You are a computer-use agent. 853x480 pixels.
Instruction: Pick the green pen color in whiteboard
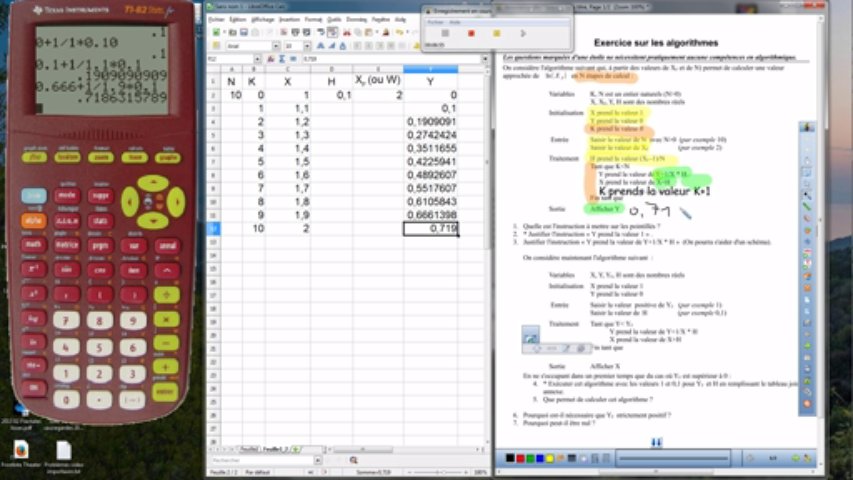point(530,458)
